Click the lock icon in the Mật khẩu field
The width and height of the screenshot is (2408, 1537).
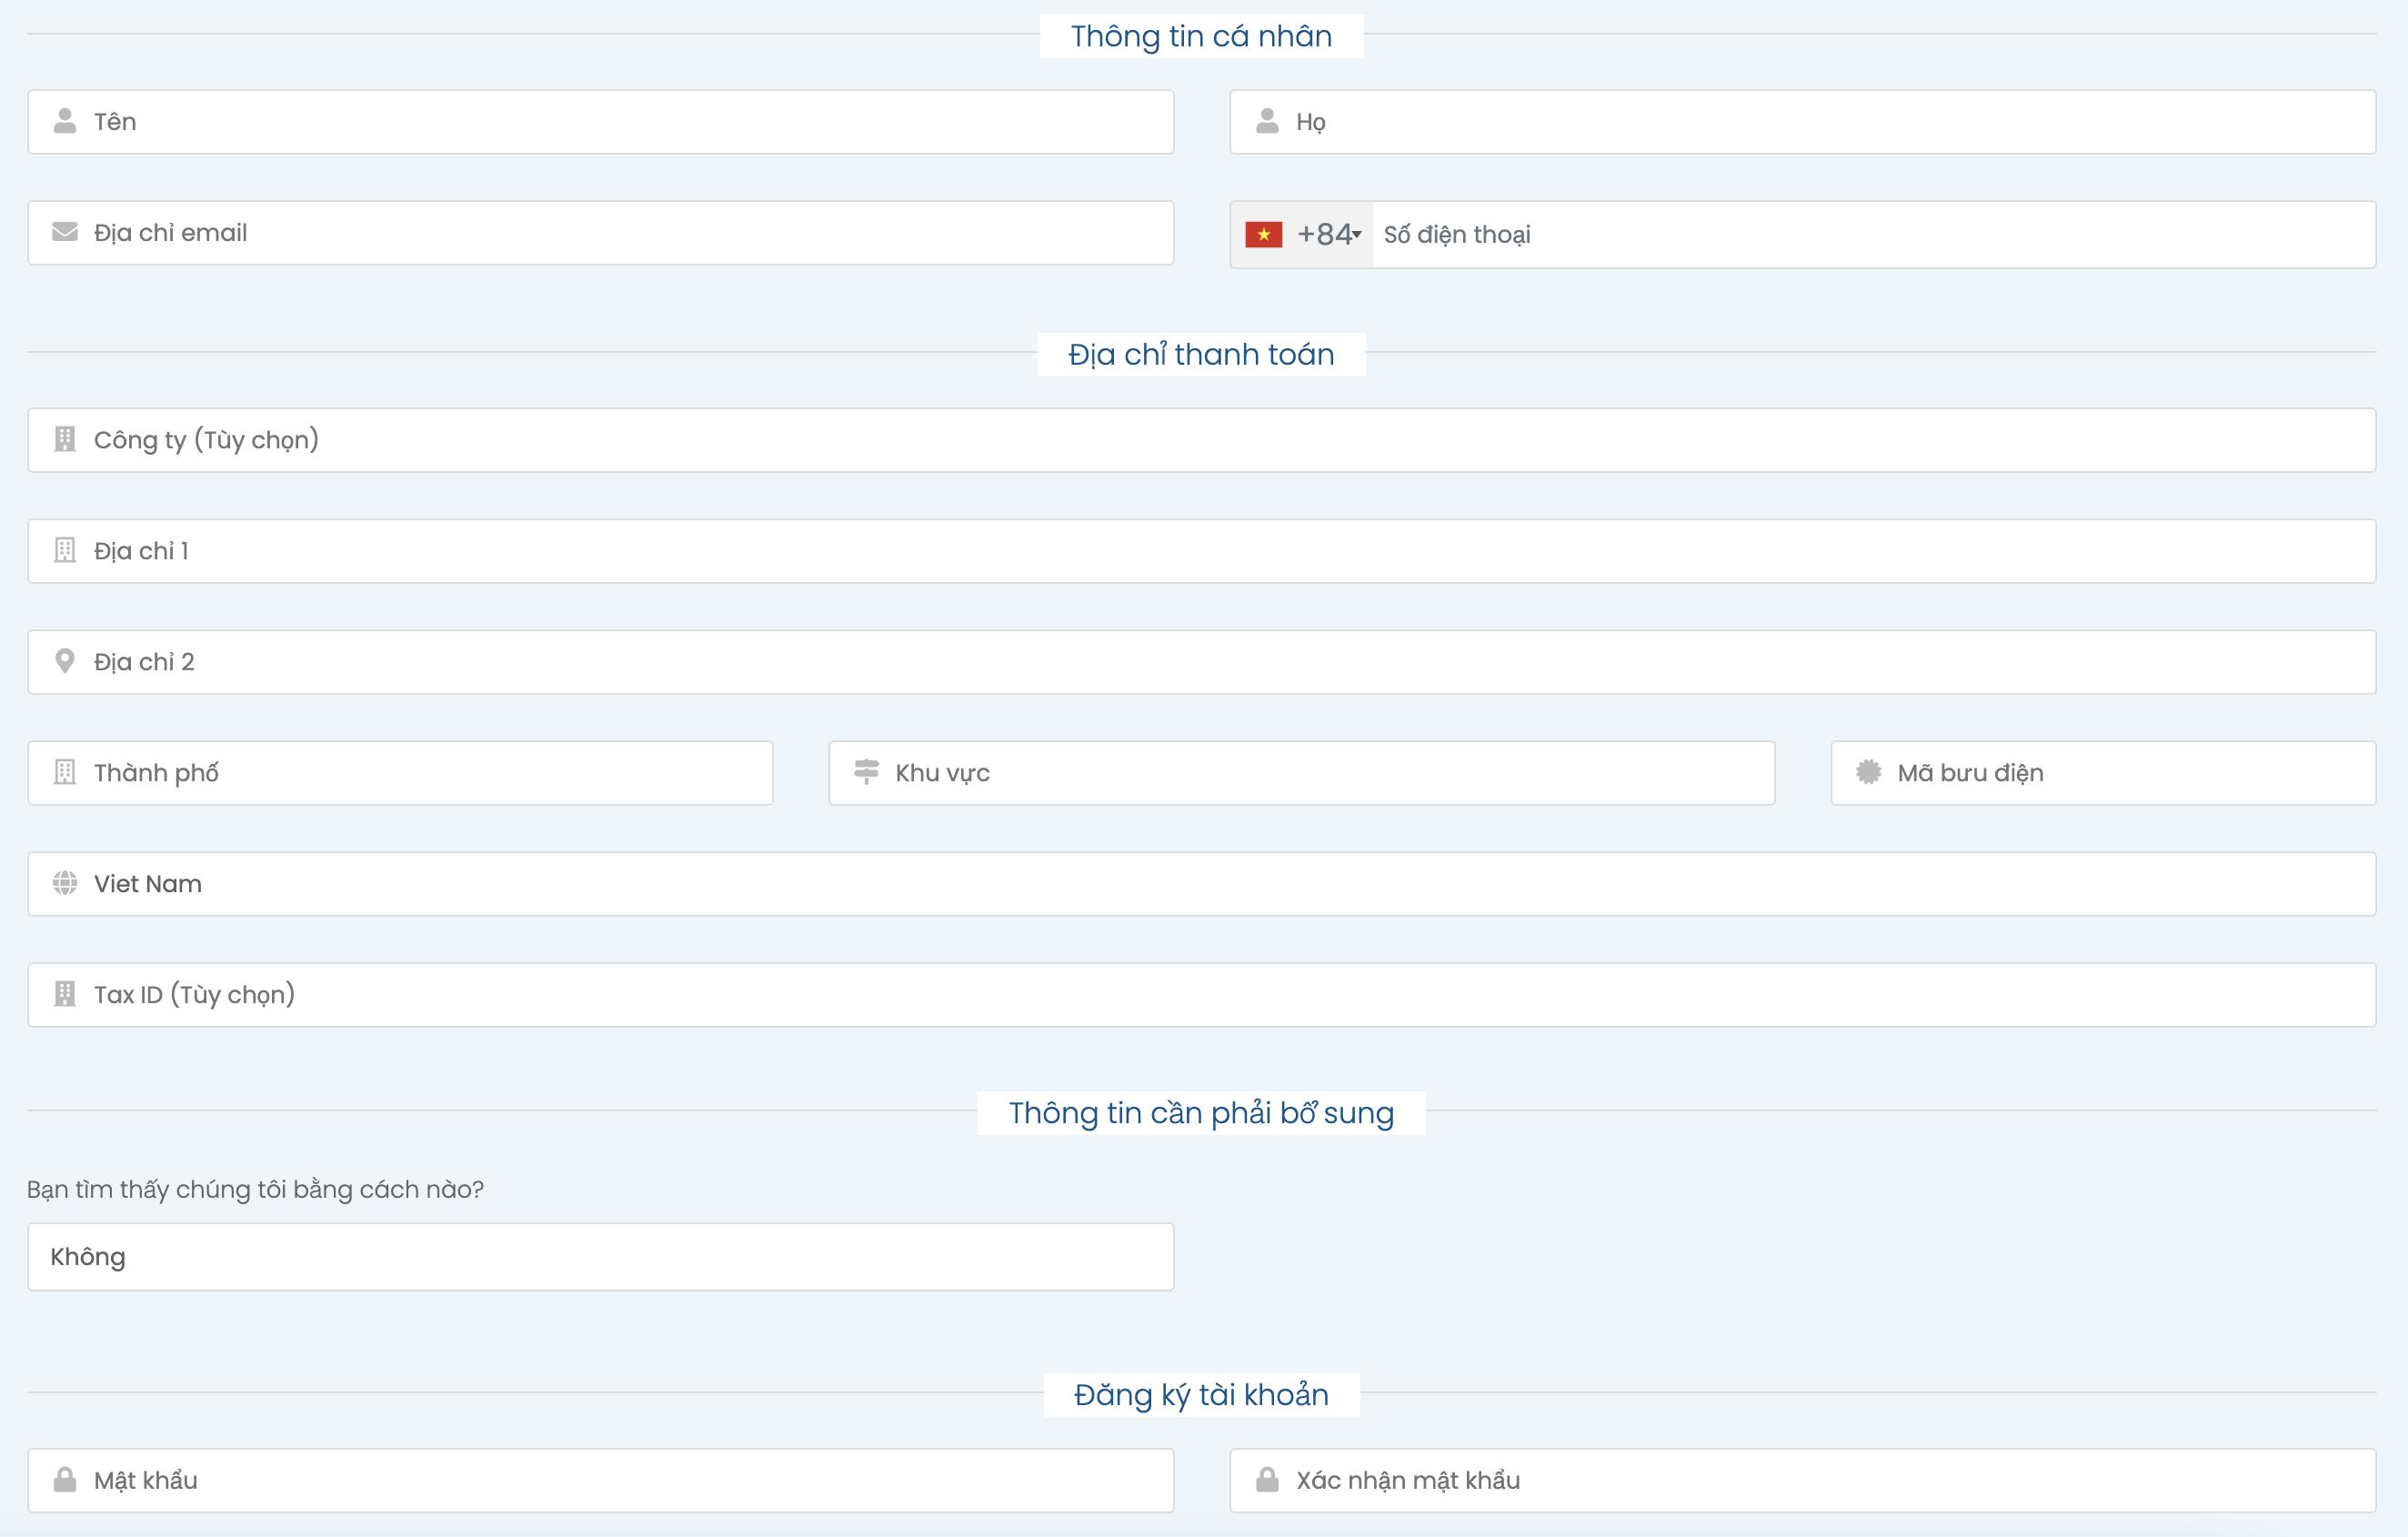tap(65, 1479)
